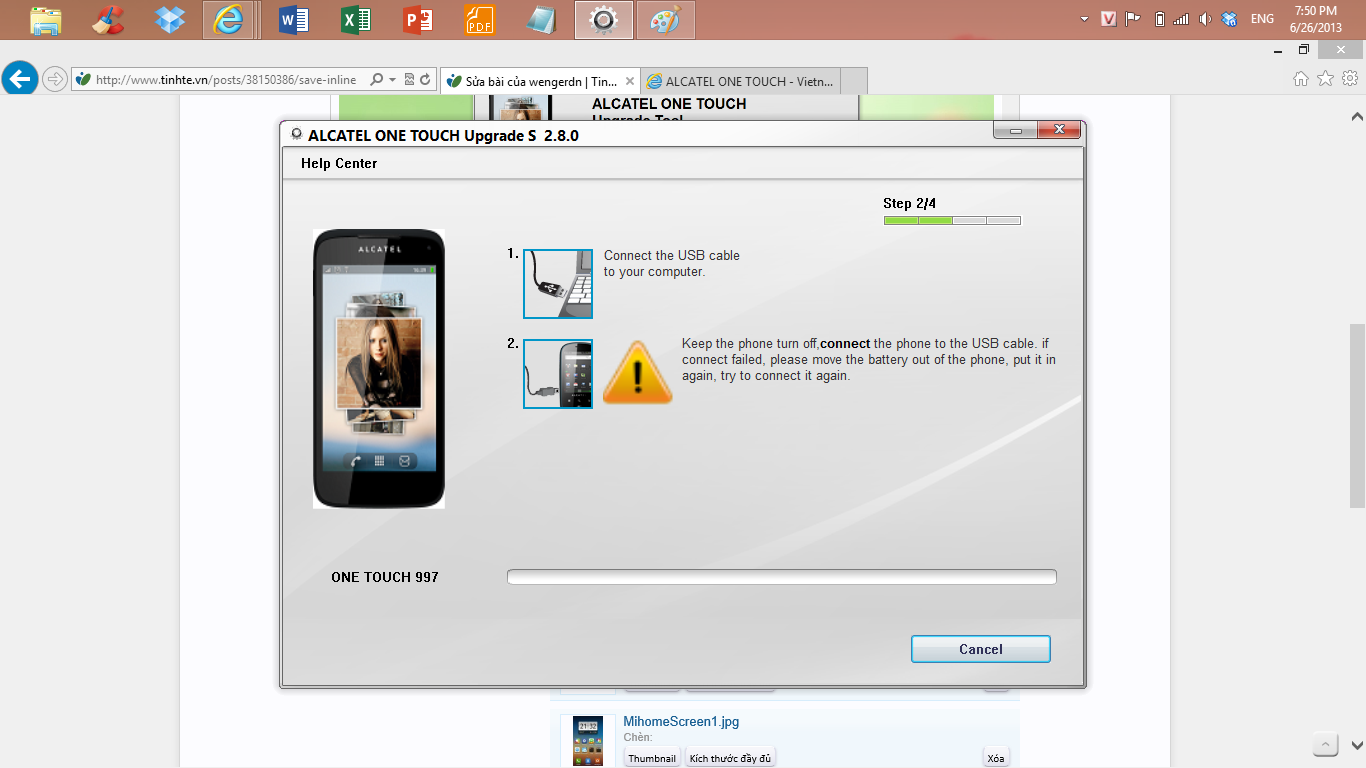The height and width of the screenshot is (768, 1366).
Task: Open File Explorer from the taskbar
Action: 45,19
